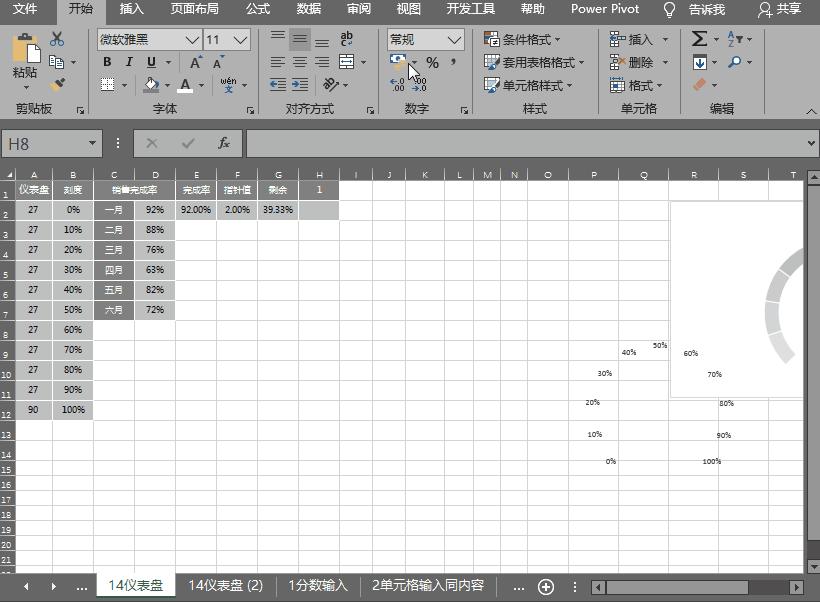
Task: Apply percent style in the number group
Action: [x=432, y=62]
